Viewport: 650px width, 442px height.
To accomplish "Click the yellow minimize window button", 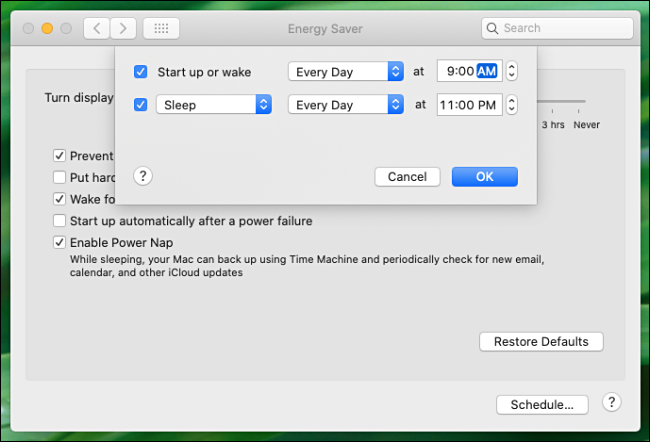I will (x=47, y=28).
